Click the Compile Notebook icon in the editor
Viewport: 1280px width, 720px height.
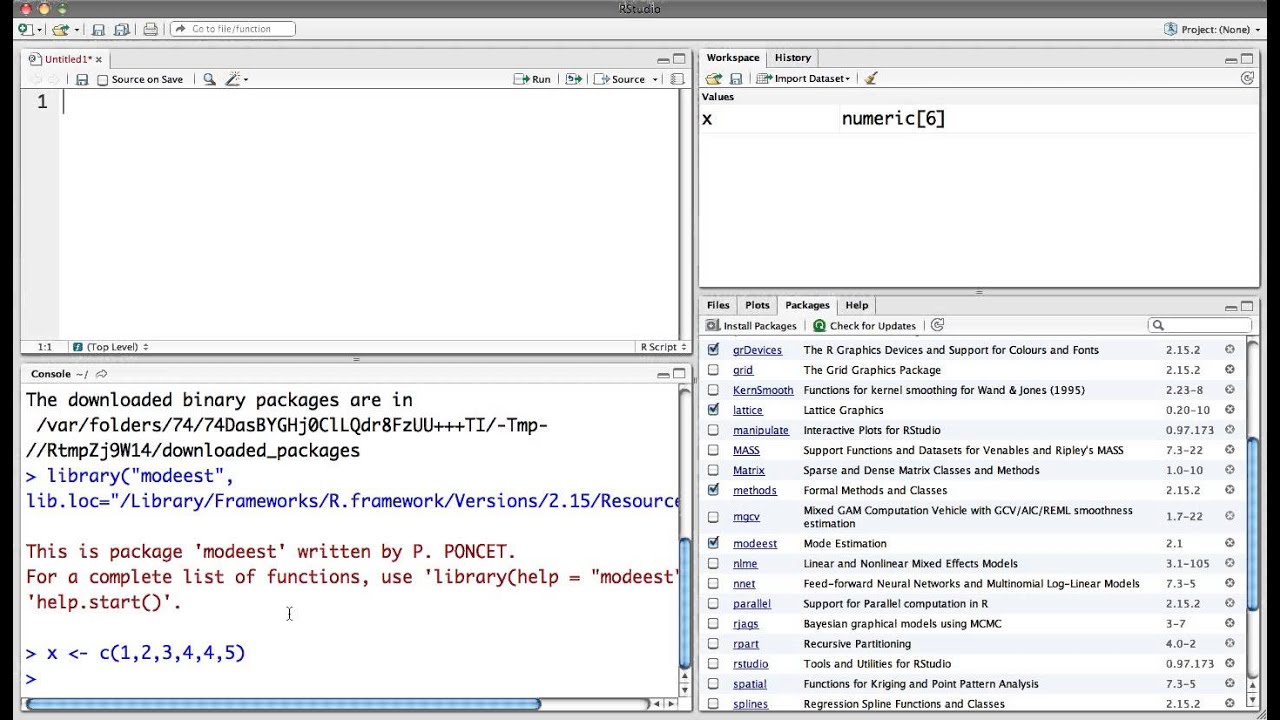tap(677, 79)
